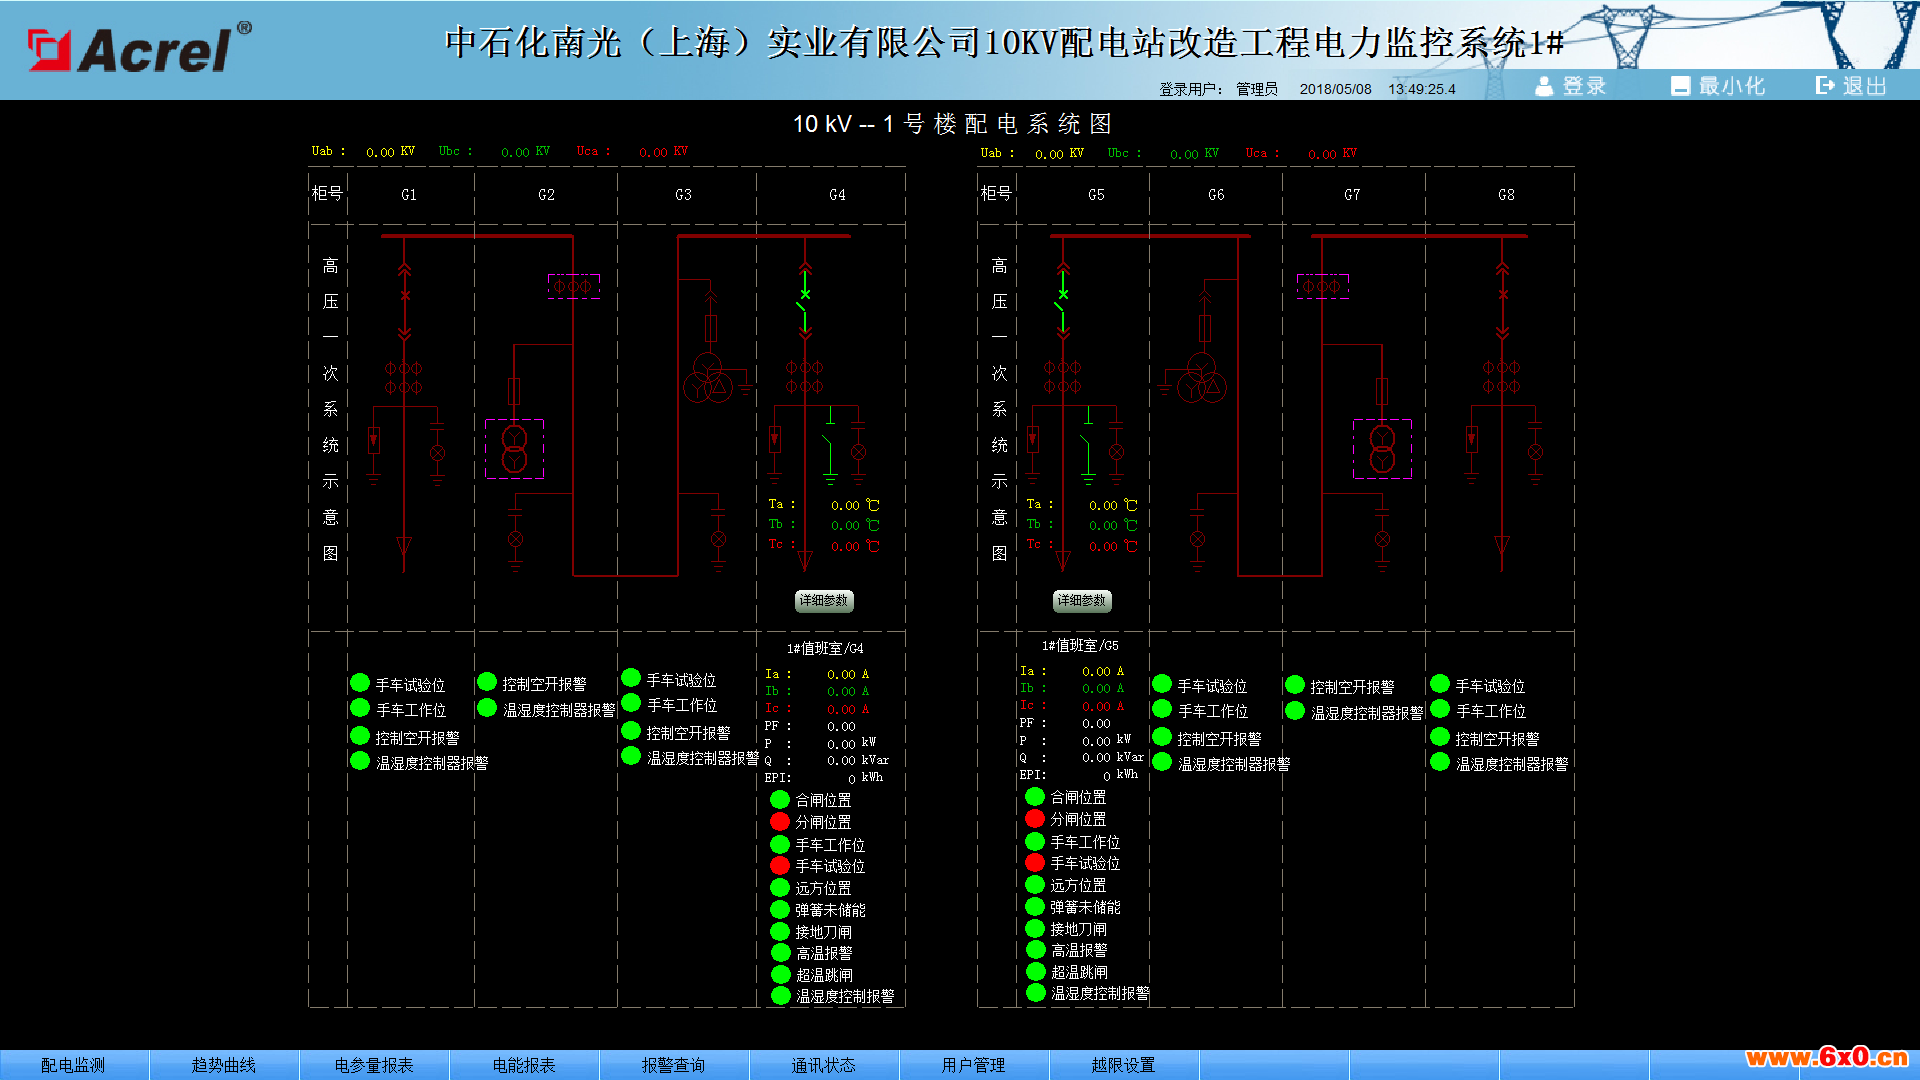Click G8 手车工作位 indicator light

point(1440,710)
